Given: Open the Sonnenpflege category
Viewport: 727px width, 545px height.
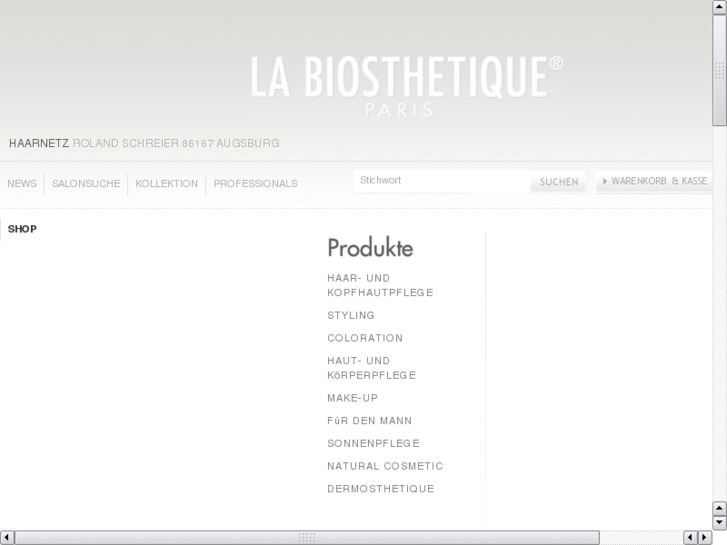Looking at the screenshot, I should (373, 443).
